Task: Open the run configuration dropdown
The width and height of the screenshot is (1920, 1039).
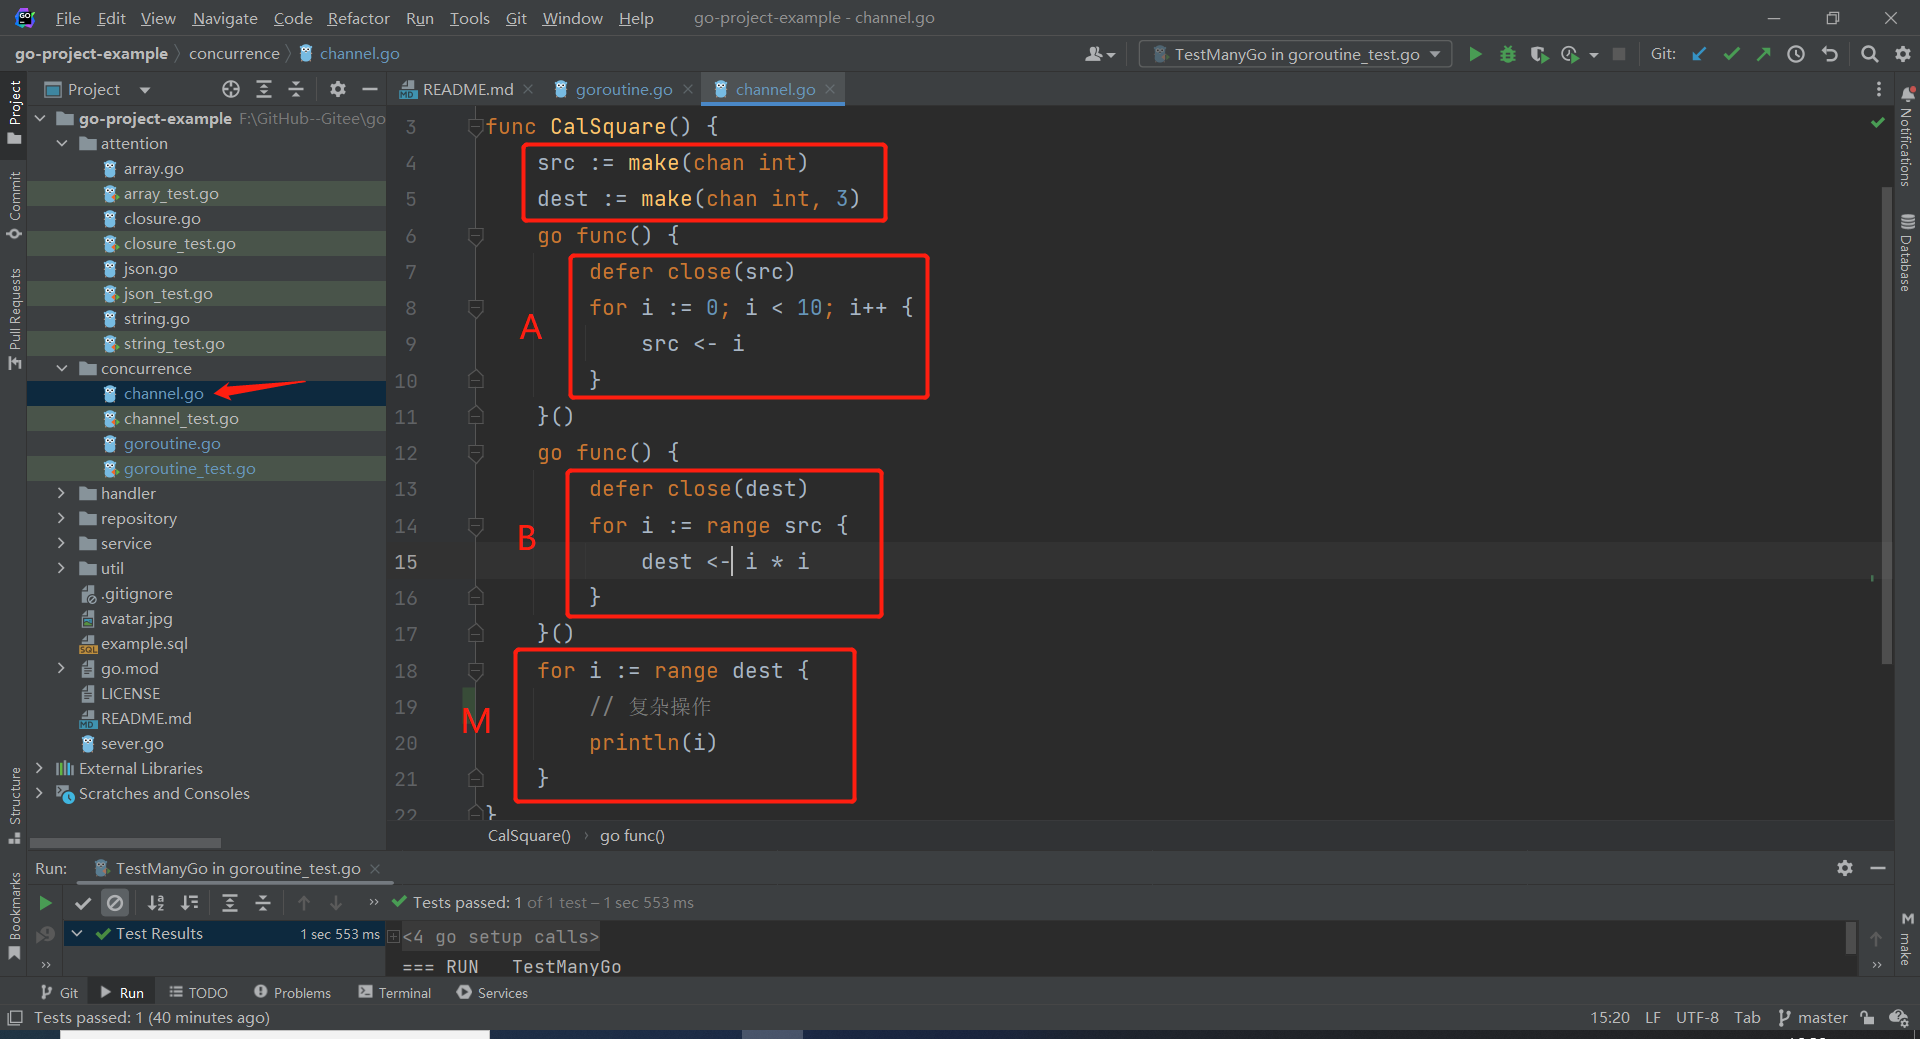Action: tap(1296, 55)
